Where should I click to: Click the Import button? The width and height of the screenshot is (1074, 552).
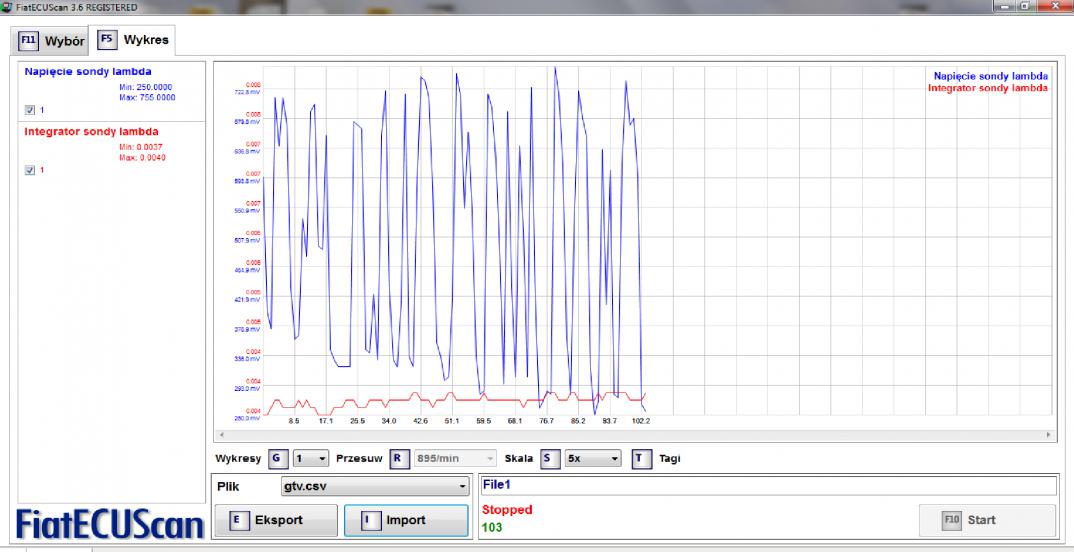click(405, 520)
